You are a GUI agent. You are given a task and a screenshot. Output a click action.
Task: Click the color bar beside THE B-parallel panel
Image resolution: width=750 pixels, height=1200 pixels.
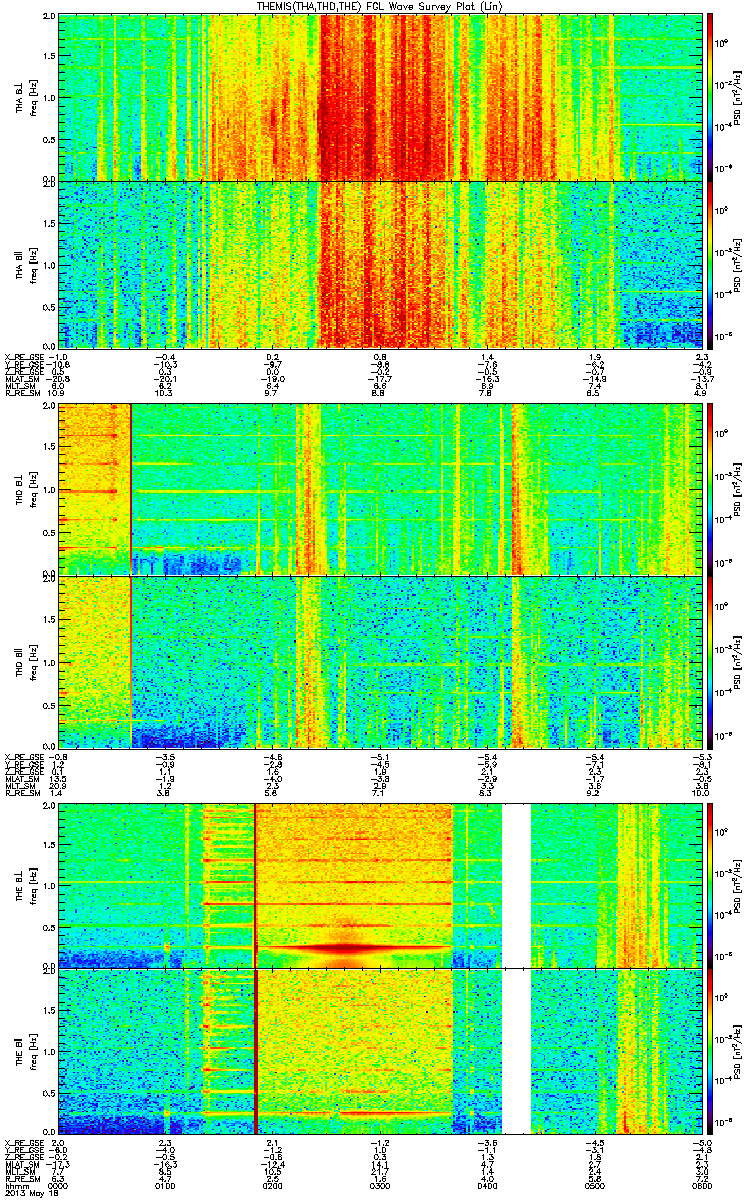(x=710, y=1052)
